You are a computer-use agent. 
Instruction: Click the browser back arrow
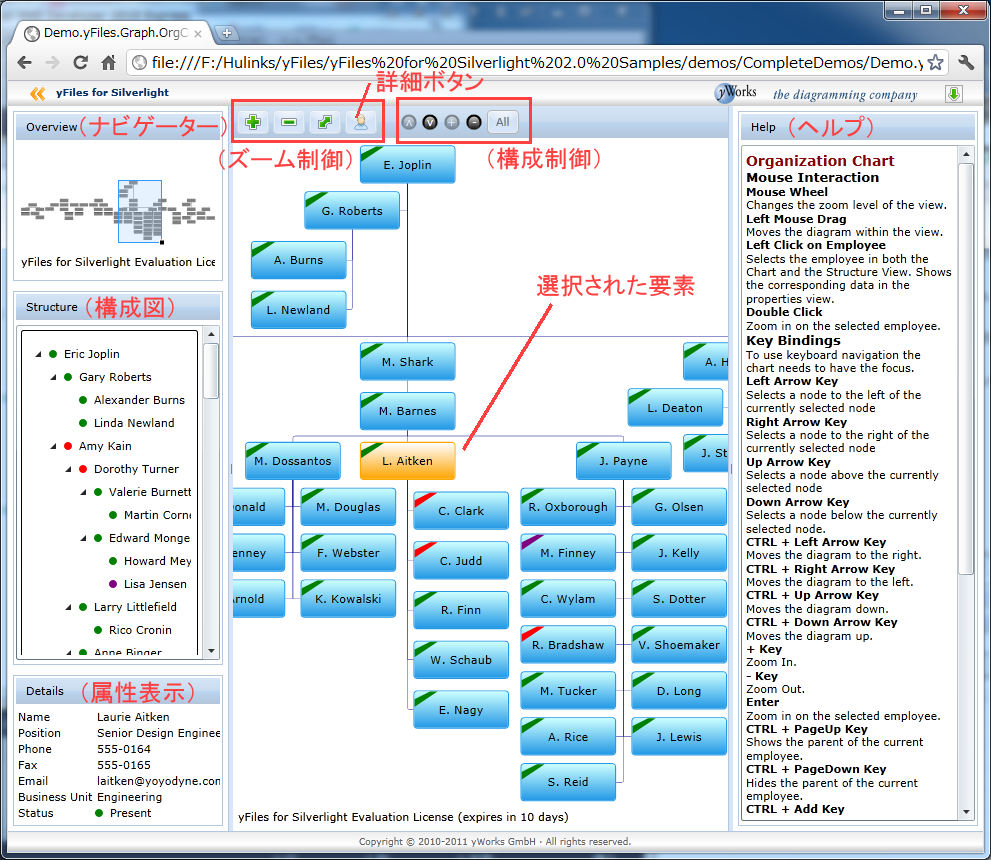(x=25, y=63)
